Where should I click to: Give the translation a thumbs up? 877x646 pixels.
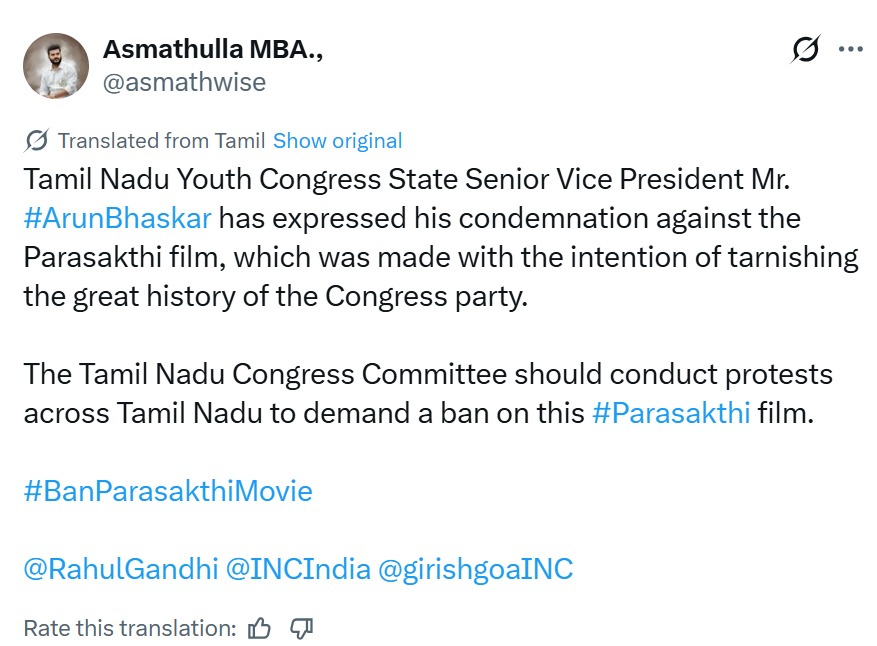260,628
